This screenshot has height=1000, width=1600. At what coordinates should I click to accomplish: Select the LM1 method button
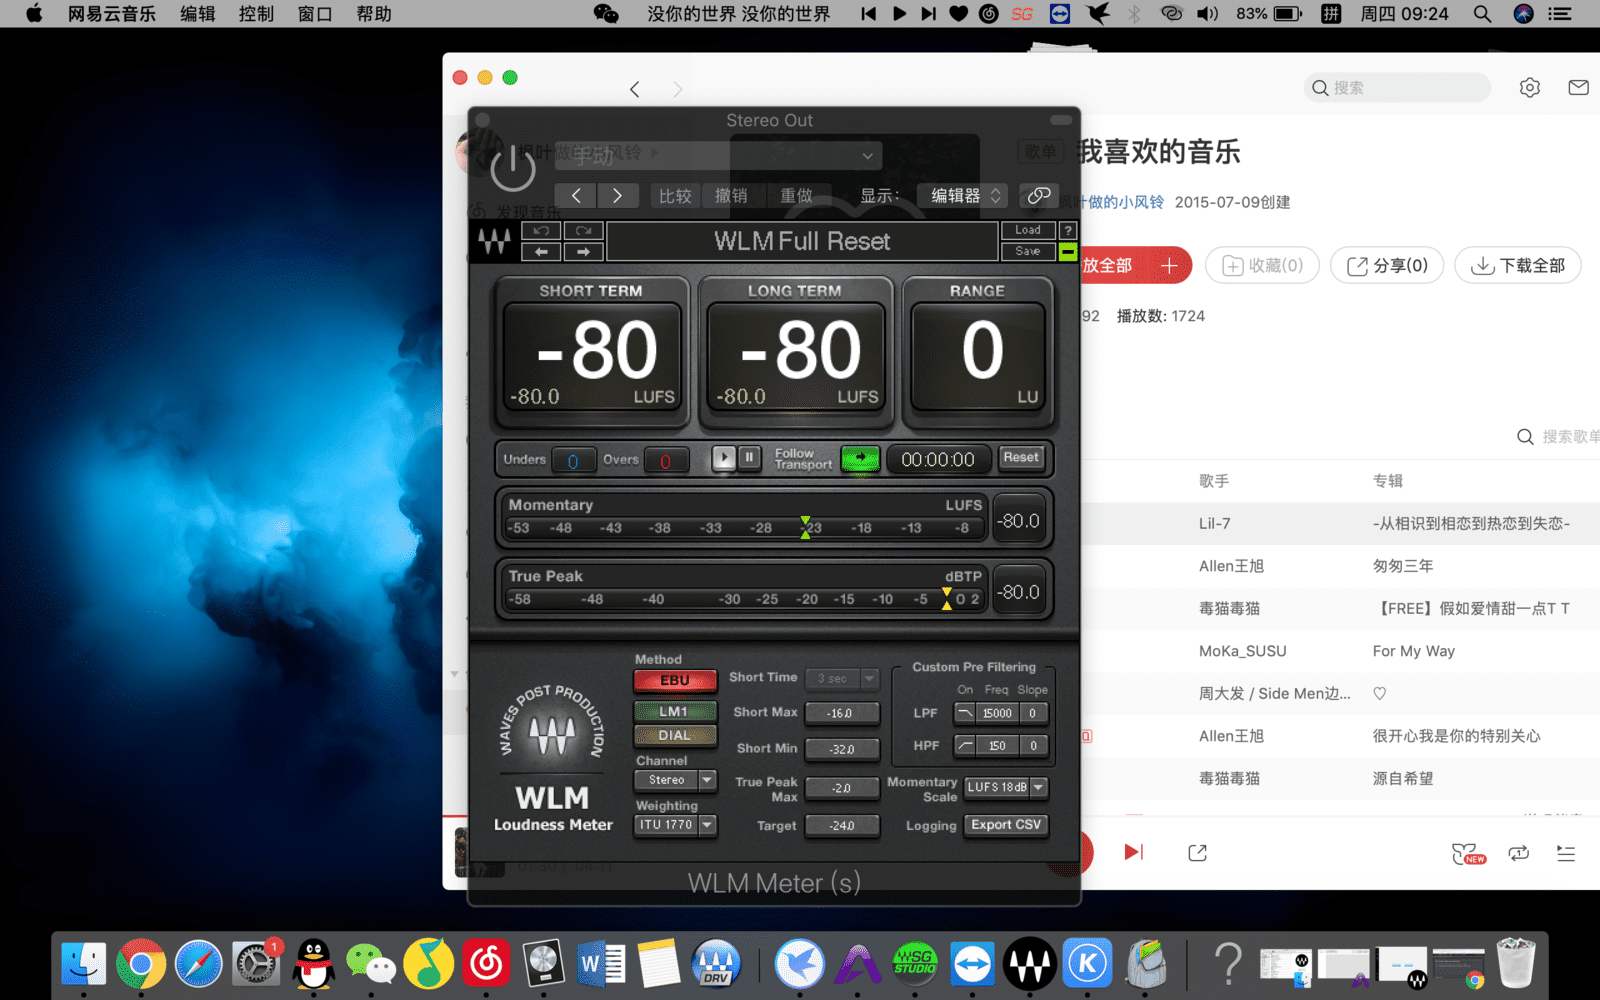pyautogui.click(x=675, y=712)
